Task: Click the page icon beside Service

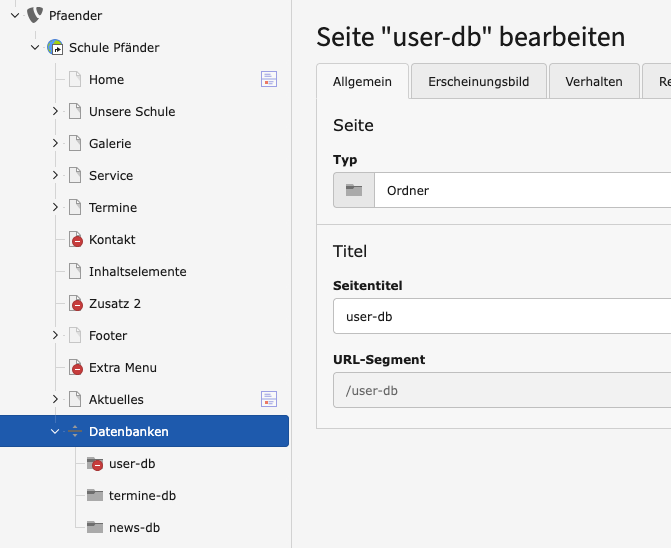Action: 75,175
